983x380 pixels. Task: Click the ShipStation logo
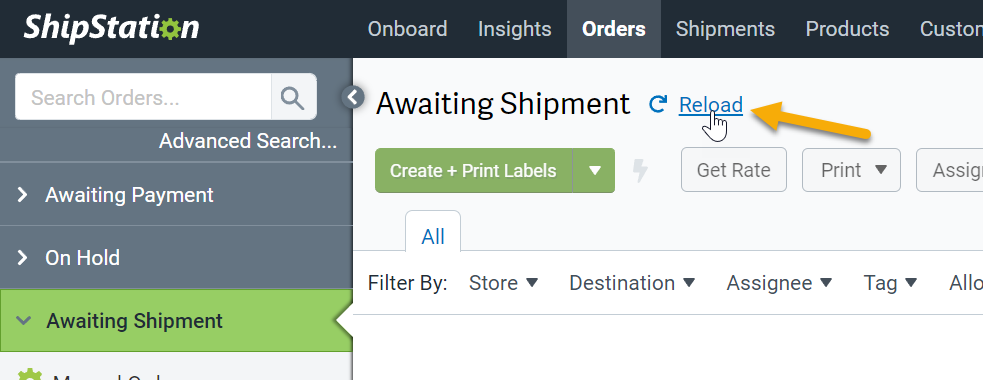(x=111, y=28)
